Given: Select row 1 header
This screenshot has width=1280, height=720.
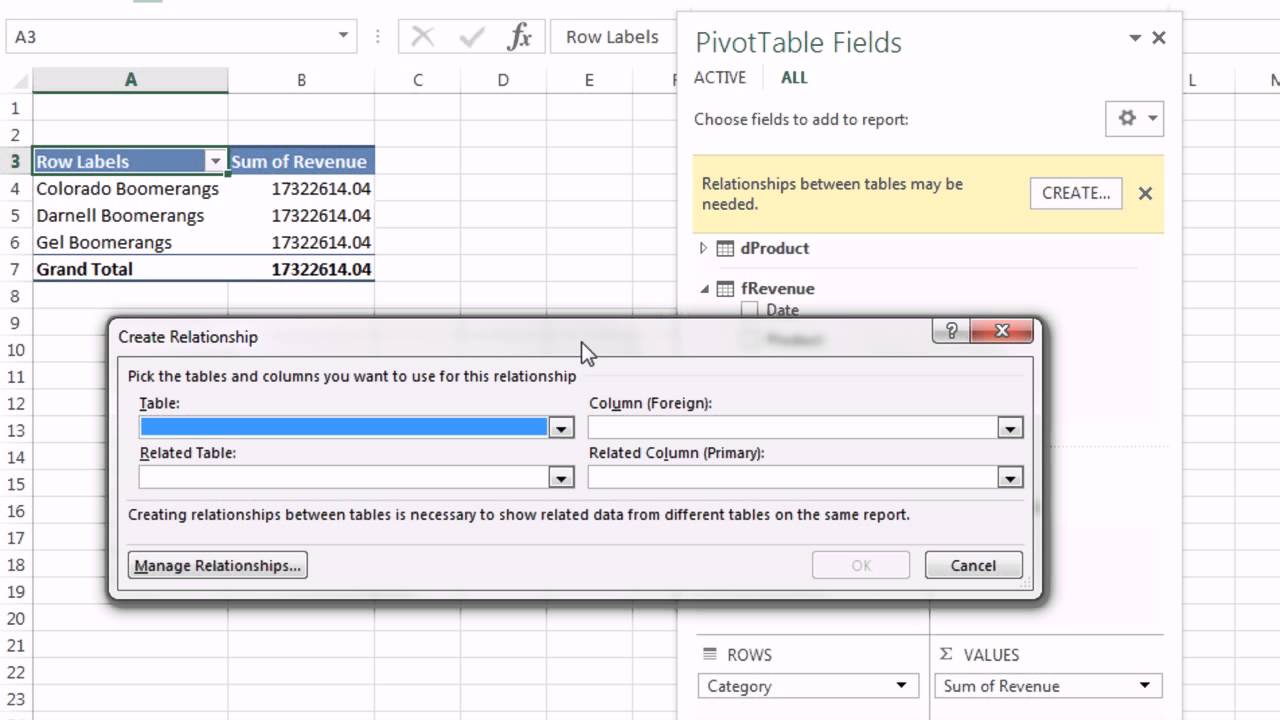Looking at the screenshot, I should pos(16,108).
